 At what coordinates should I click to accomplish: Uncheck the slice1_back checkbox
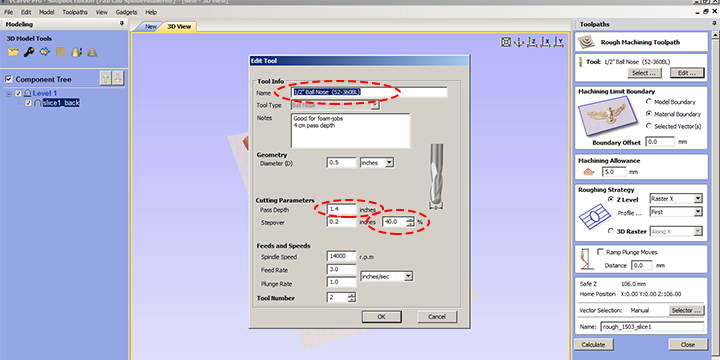(x=28, y=103)
